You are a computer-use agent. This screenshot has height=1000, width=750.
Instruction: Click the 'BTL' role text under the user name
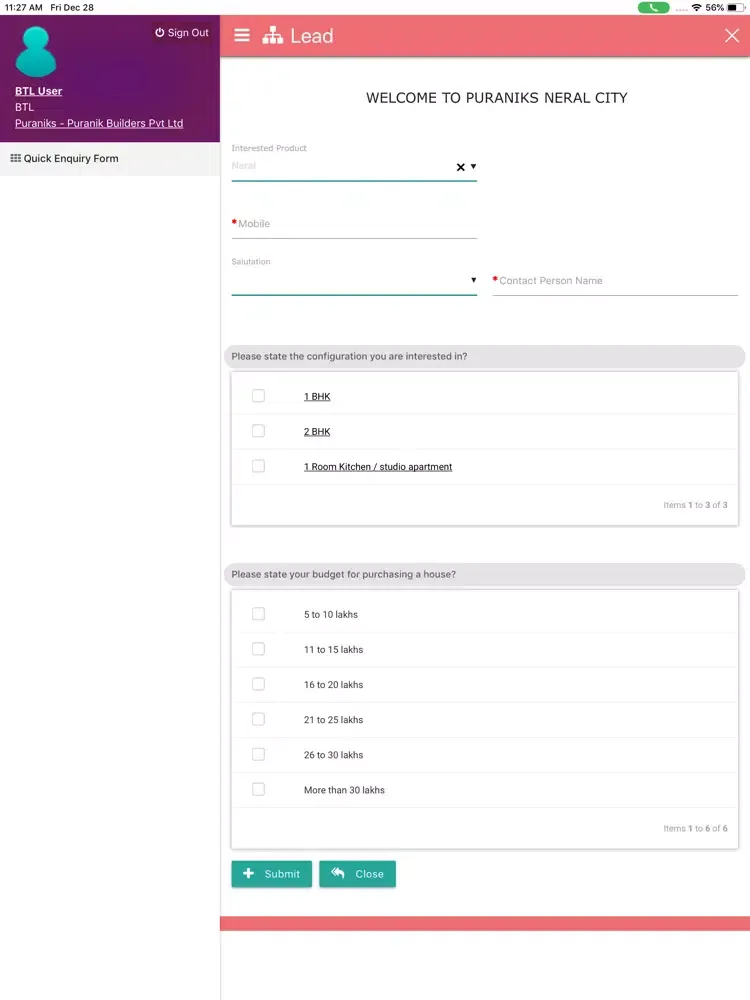coord(25,107)
